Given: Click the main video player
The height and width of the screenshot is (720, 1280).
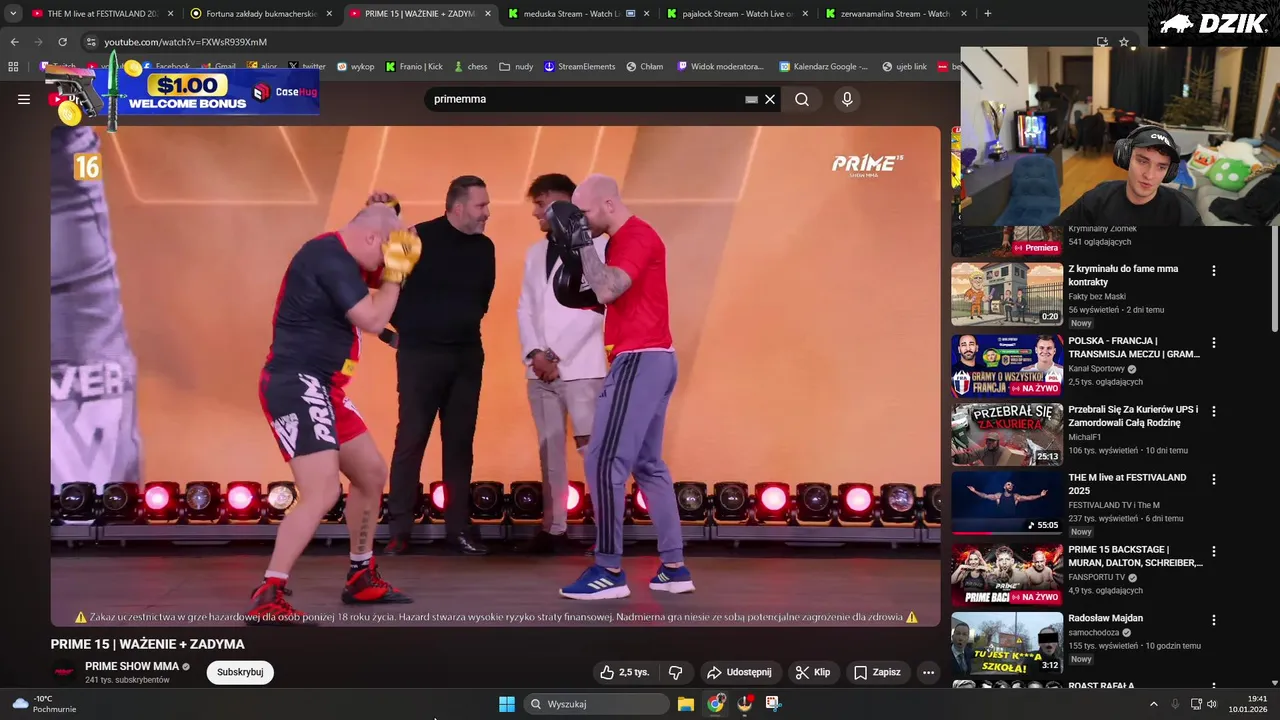Looking at the screenshot, I should pos(496,376).
